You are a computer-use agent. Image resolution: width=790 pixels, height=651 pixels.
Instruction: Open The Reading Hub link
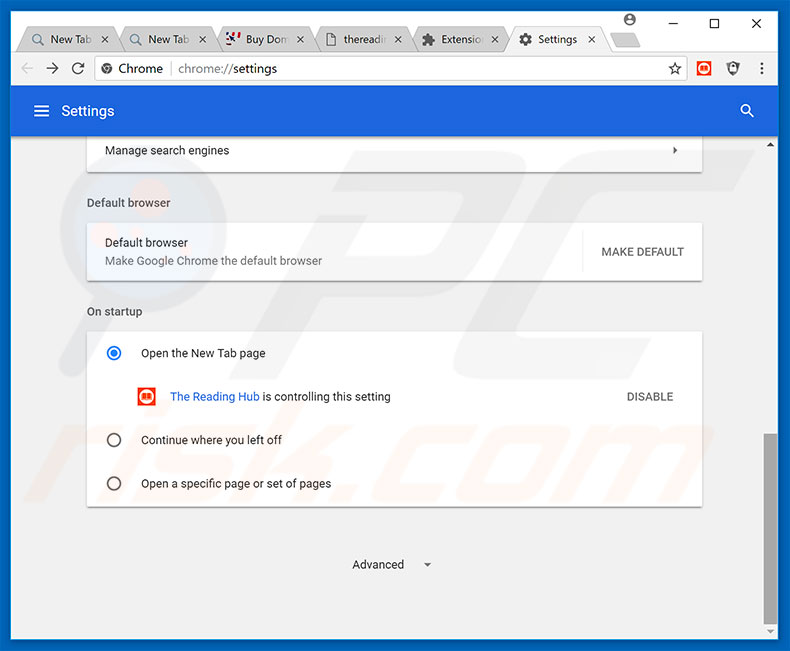pyautogui.click(x=215, y=397)
